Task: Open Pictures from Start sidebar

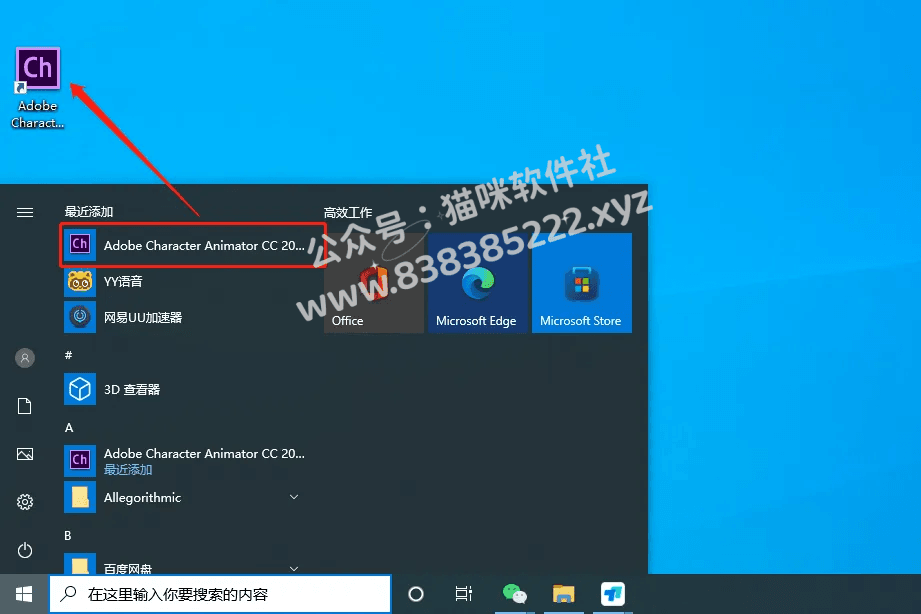Action: [25, 454]
